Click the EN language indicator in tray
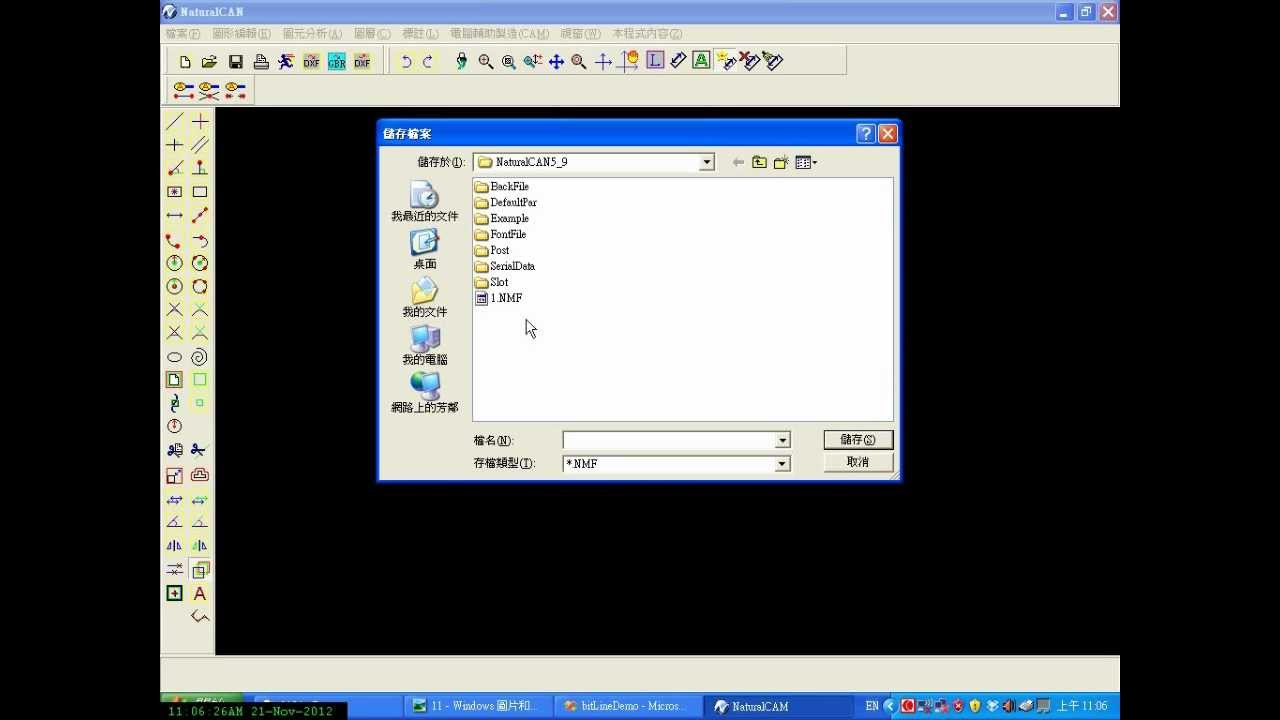The height and width of the screenshot is (720, 1280). (x=872, y=706)
